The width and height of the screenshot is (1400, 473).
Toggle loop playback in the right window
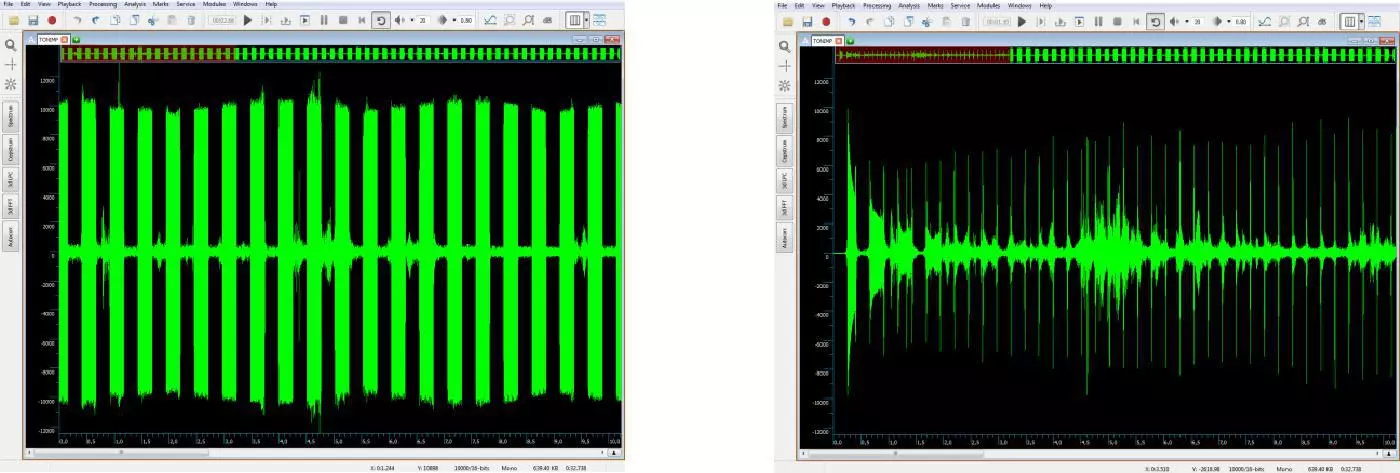[x=1155, y=21]
